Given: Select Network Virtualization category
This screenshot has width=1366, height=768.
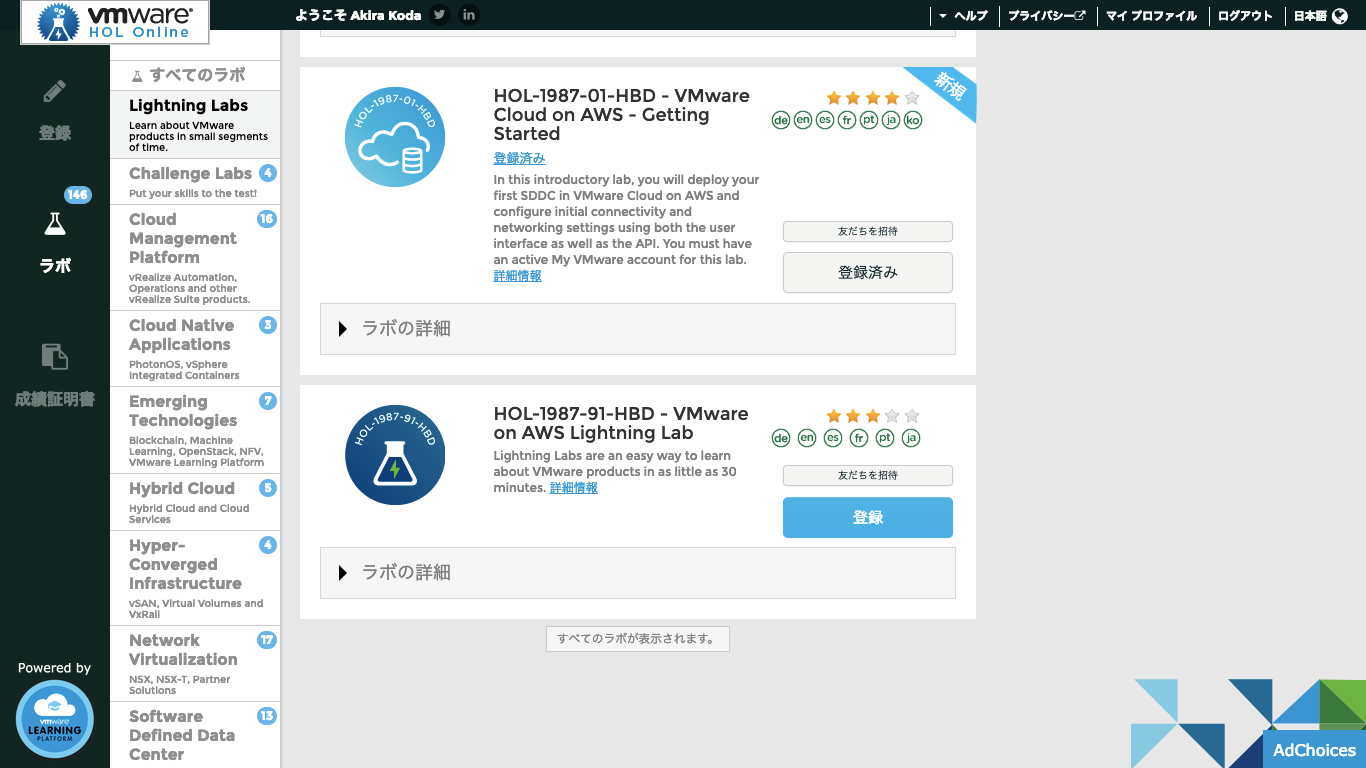Looking at the screenshot, I should tap(183, 650).
